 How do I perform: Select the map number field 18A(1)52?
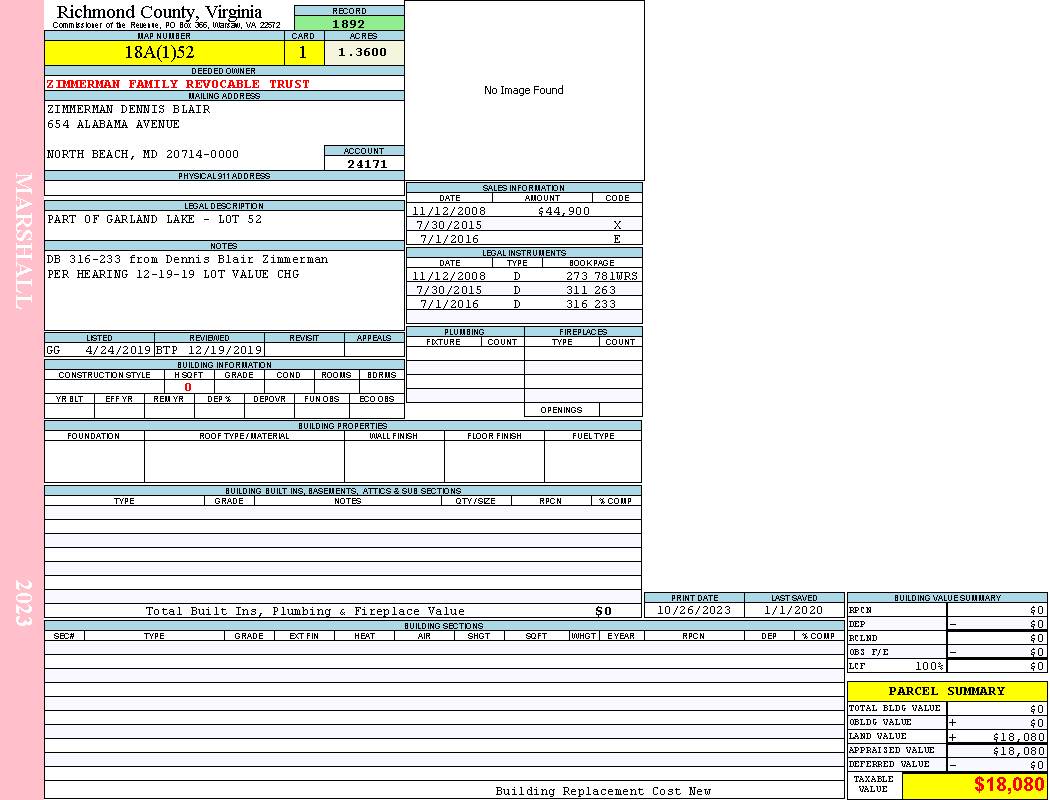pyautogui.click(x=164, y=53)
